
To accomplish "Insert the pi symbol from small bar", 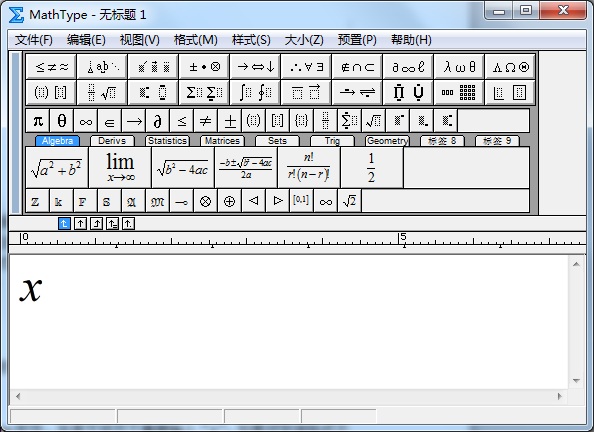I will tap(38, 121).
